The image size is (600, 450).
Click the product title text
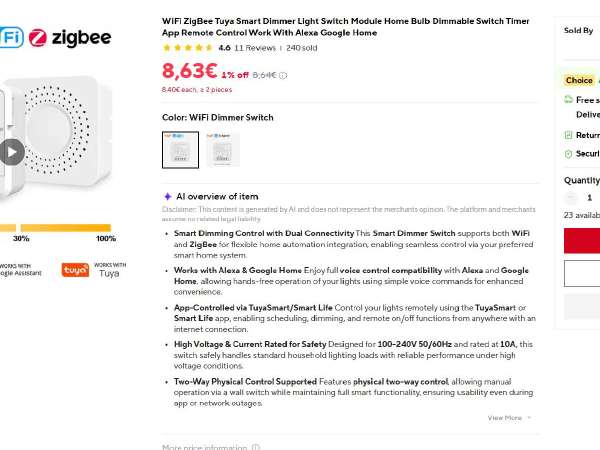(346, 27)
